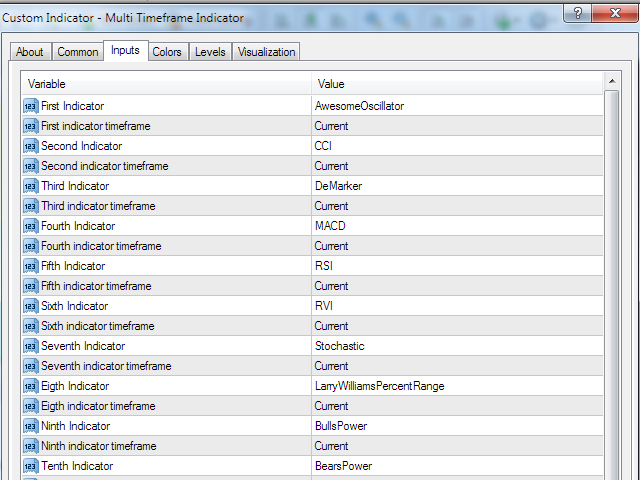This screenshot has width=640, height=480.
Task: Select the AwesomeOscillator value field
Action: (x=456, y=106)
